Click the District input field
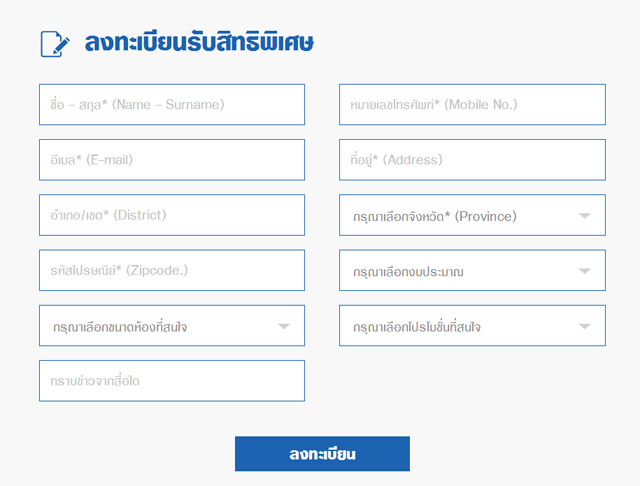640x486 pixels. (172, 215)
